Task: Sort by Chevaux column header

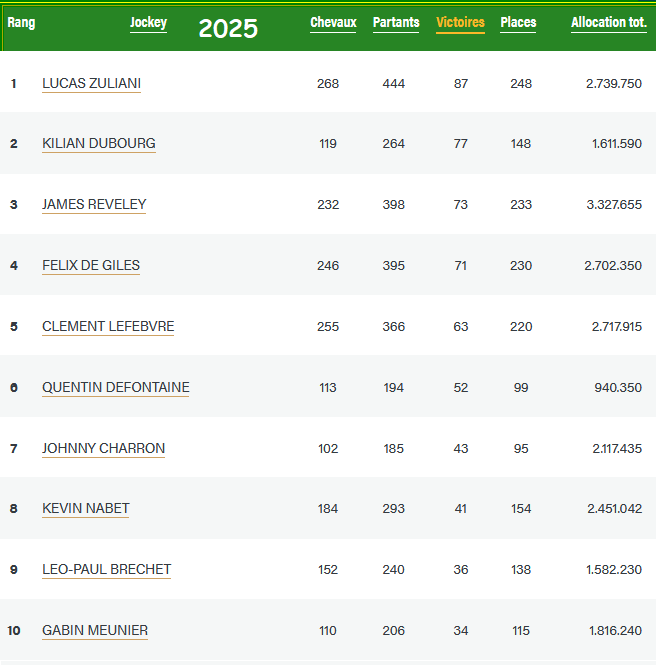Action: [333, 23]
